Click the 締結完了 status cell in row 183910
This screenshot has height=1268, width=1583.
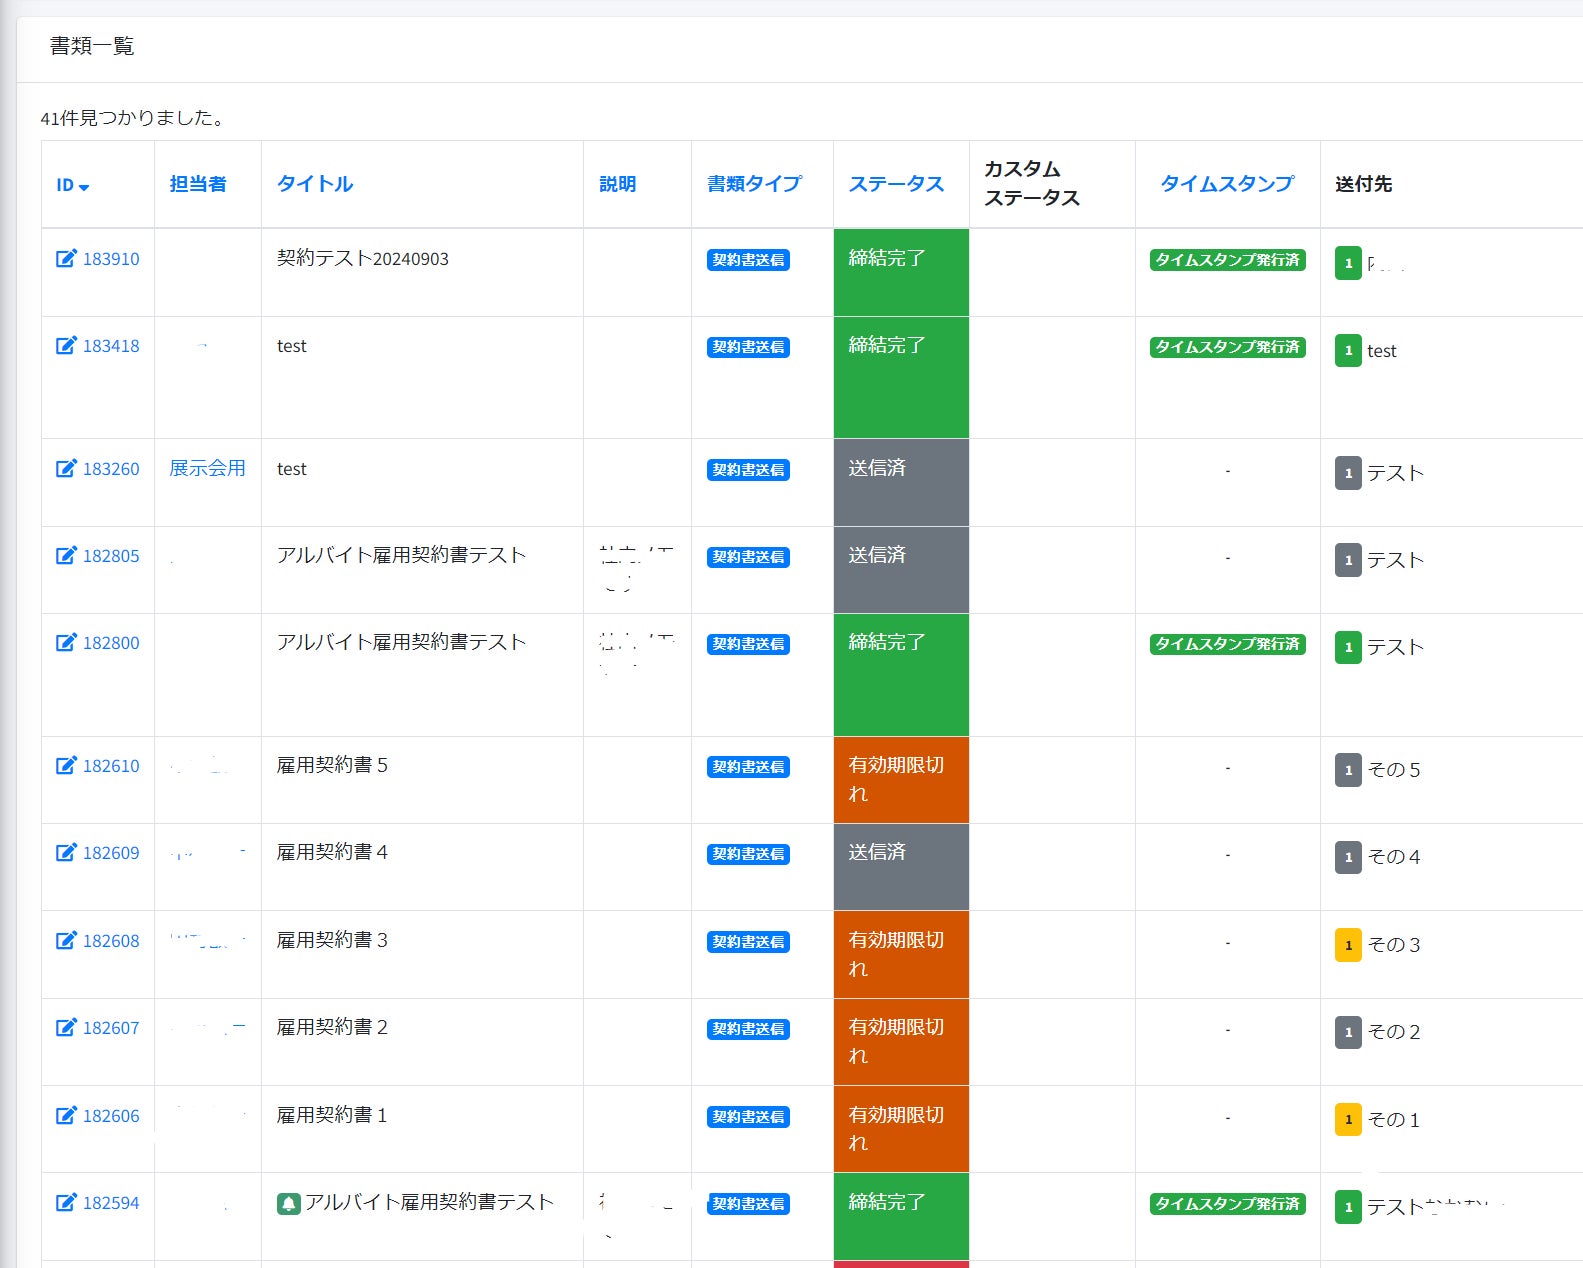pos(901,273)
